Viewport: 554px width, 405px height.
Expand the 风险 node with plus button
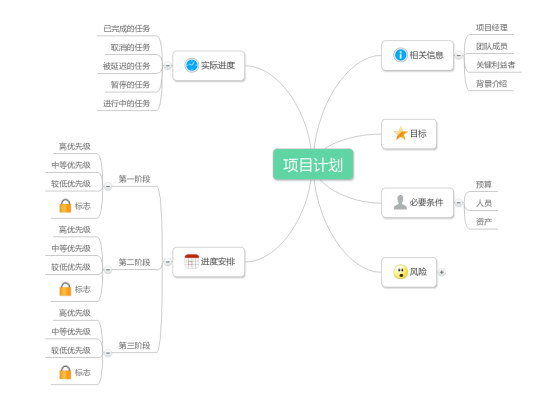pos(442,272)
